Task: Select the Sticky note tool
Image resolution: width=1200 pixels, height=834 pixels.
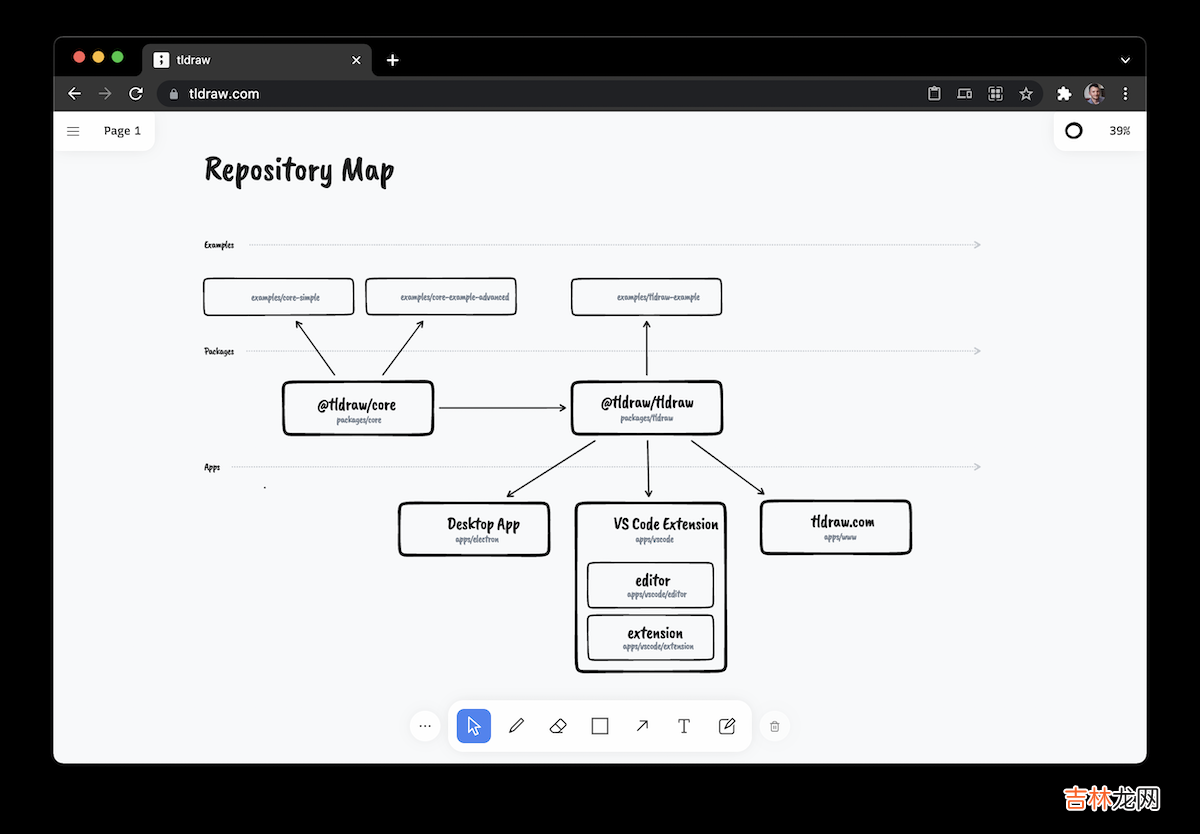Action: click(727, 726)
